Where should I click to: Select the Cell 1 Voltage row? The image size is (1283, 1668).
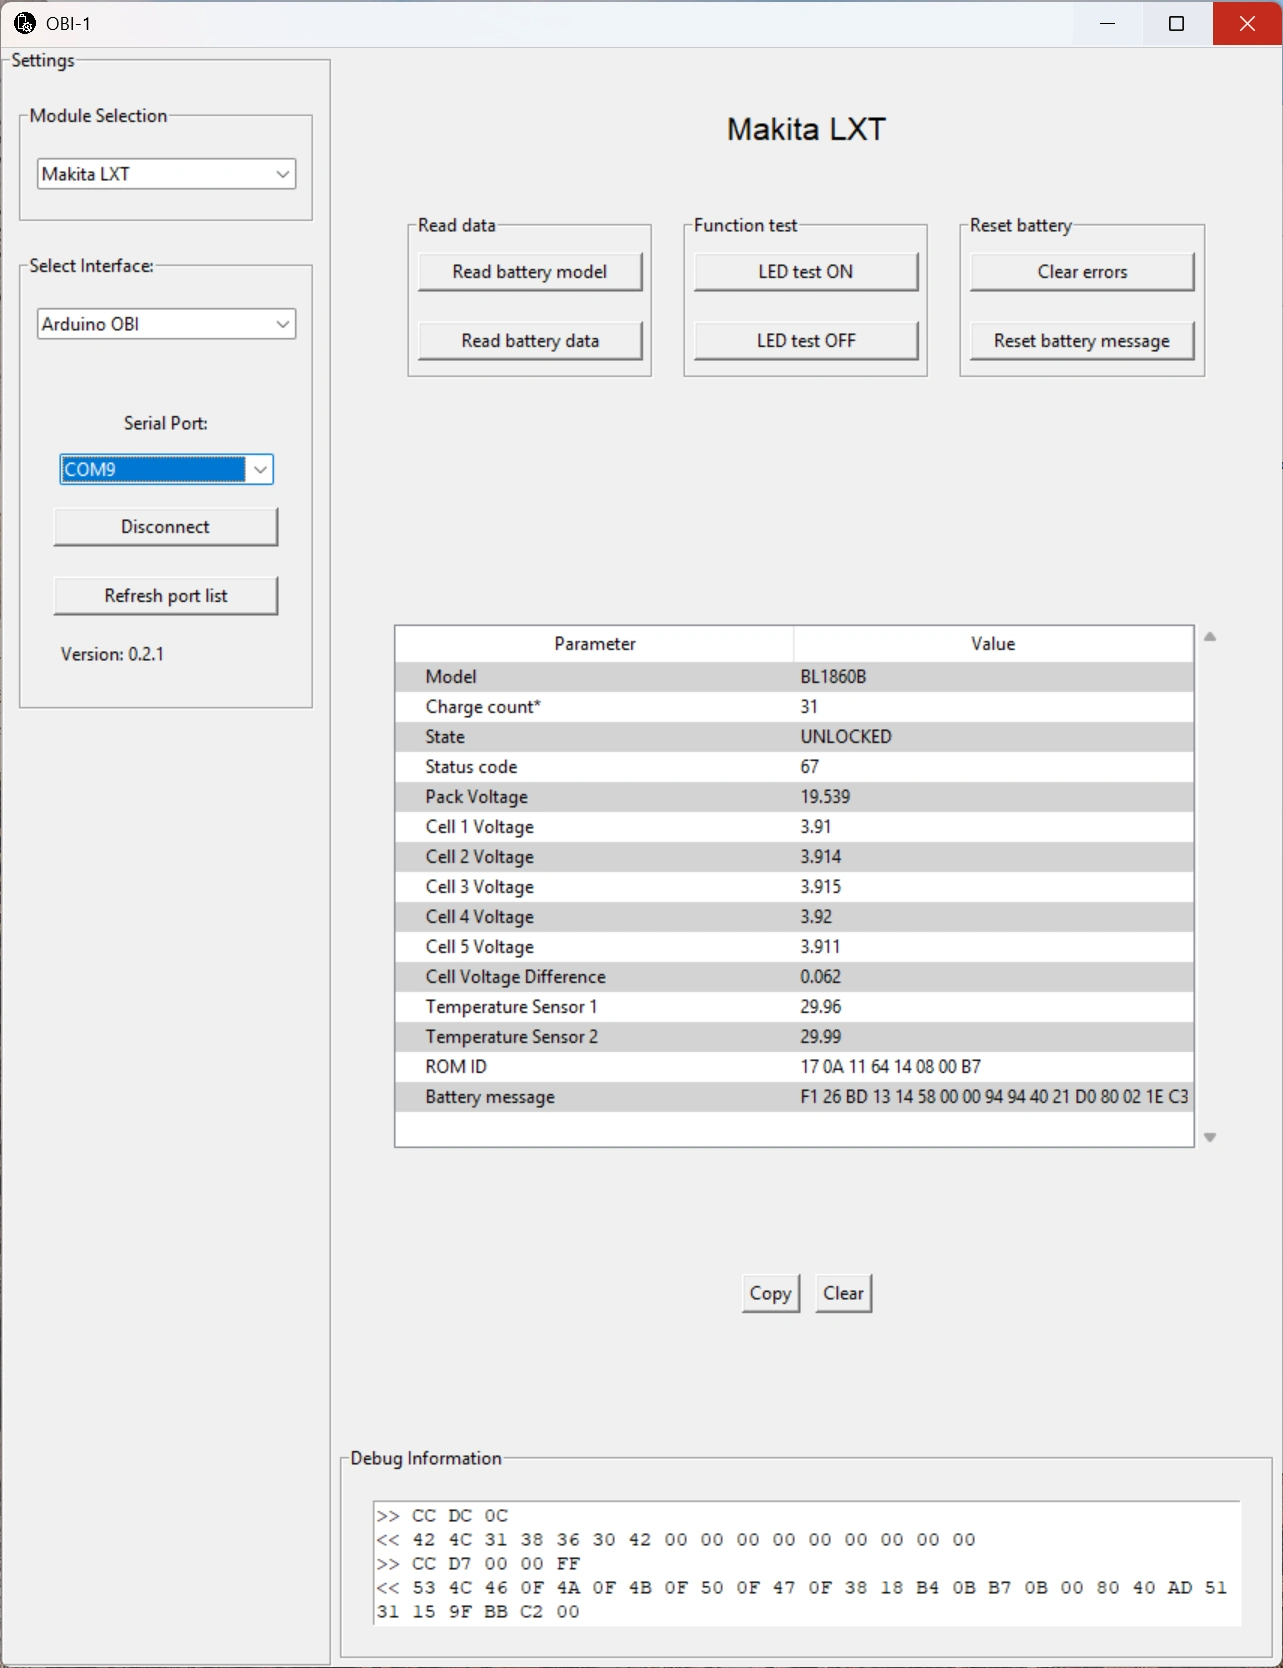794,827
